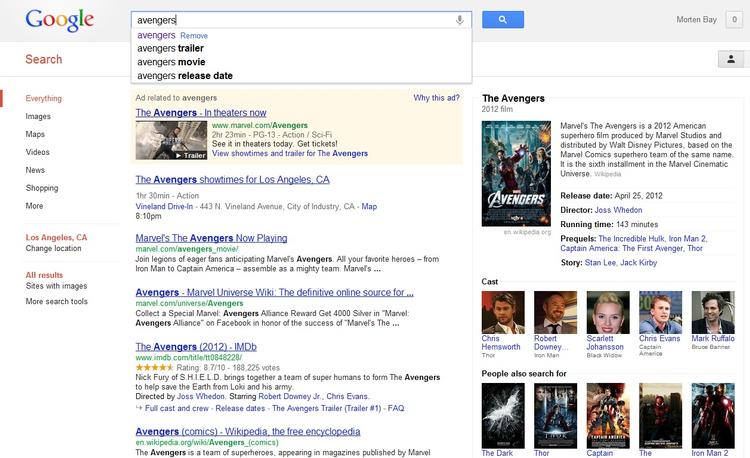The image size is (750, 458).
Task: Switch to Images results
Action: tap(38, 116)
